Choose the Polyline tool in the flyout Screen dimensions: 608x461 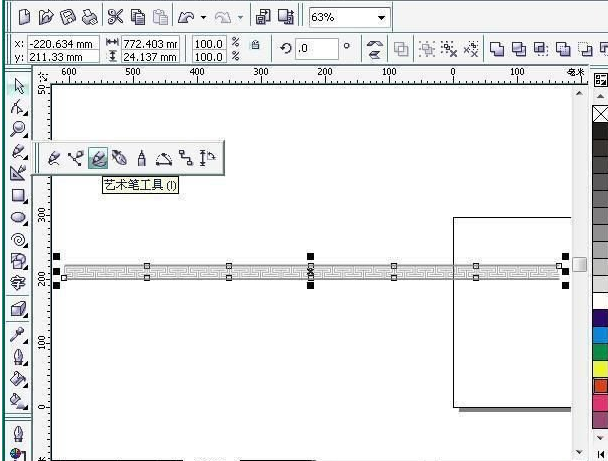pyautogui.click(x=142, y=158)
